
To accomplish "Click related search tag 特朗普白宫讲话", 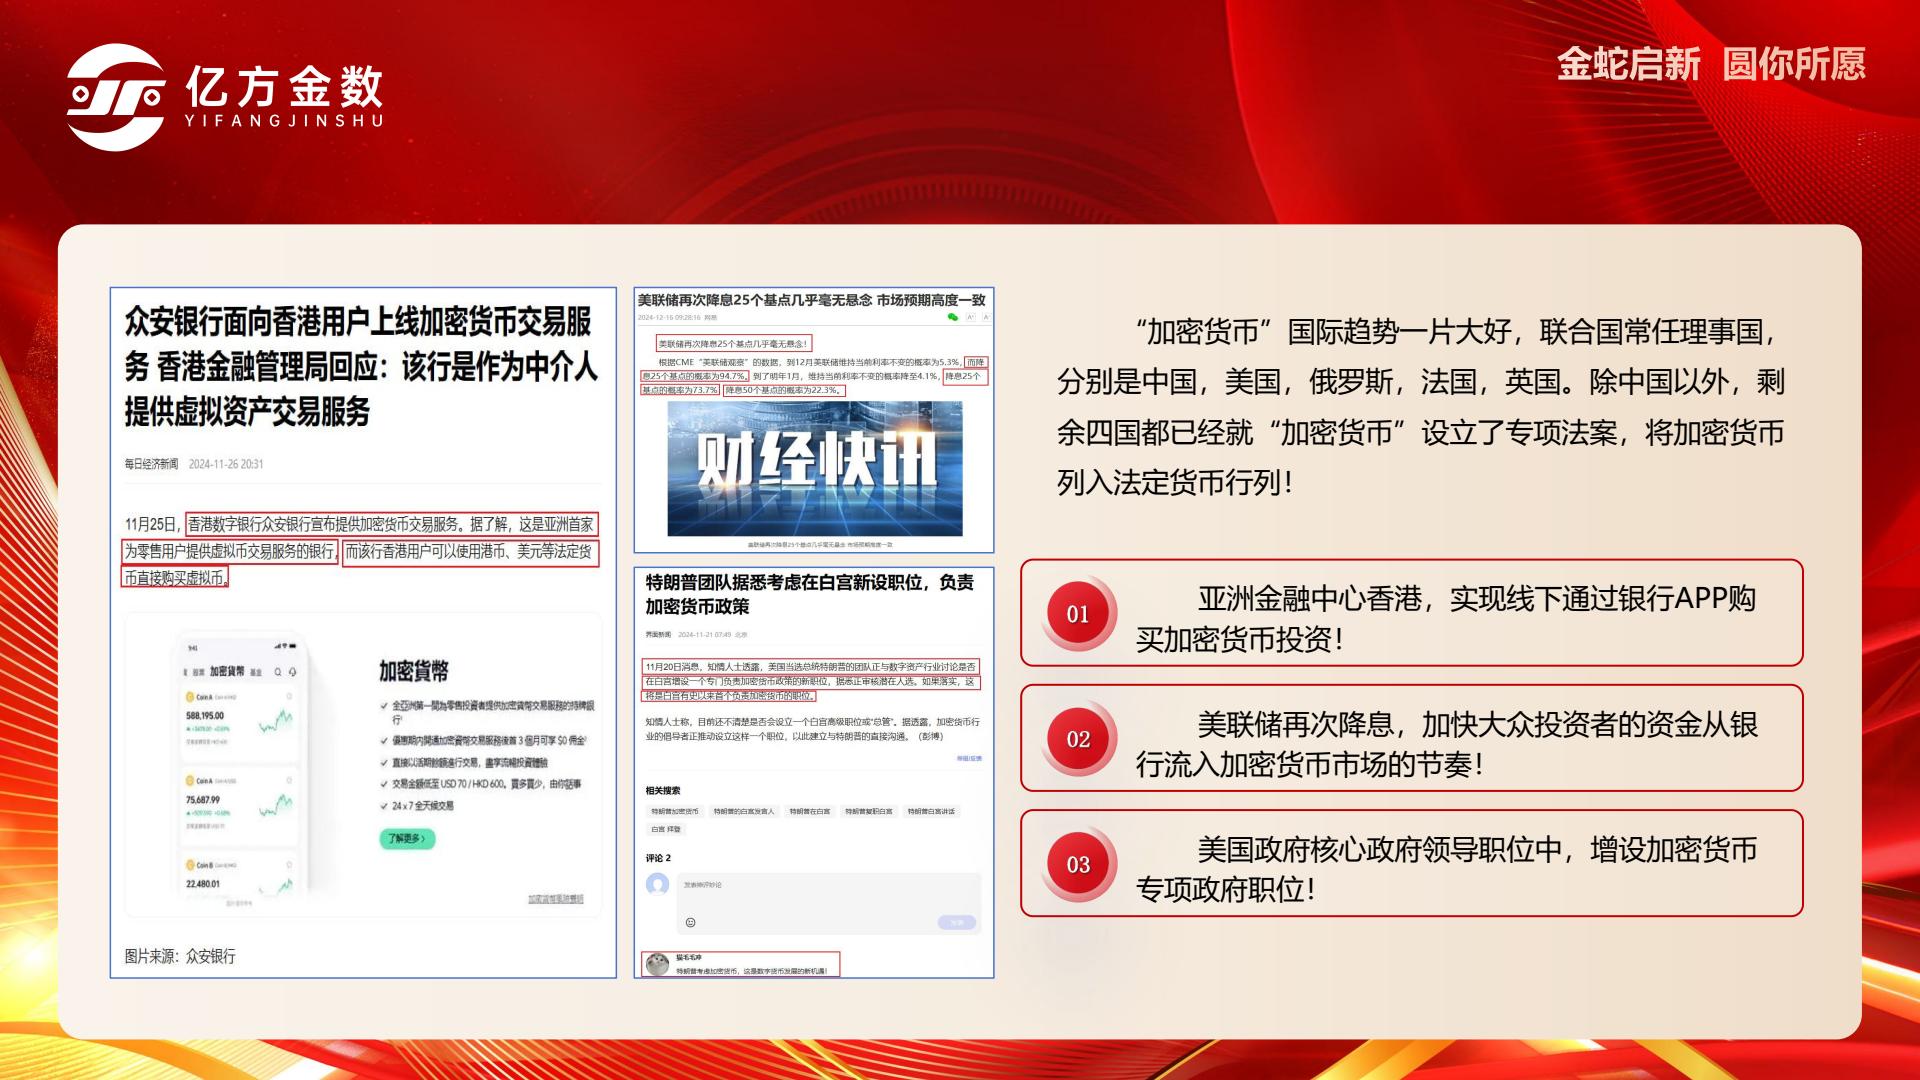I will (x=931, y=811).
